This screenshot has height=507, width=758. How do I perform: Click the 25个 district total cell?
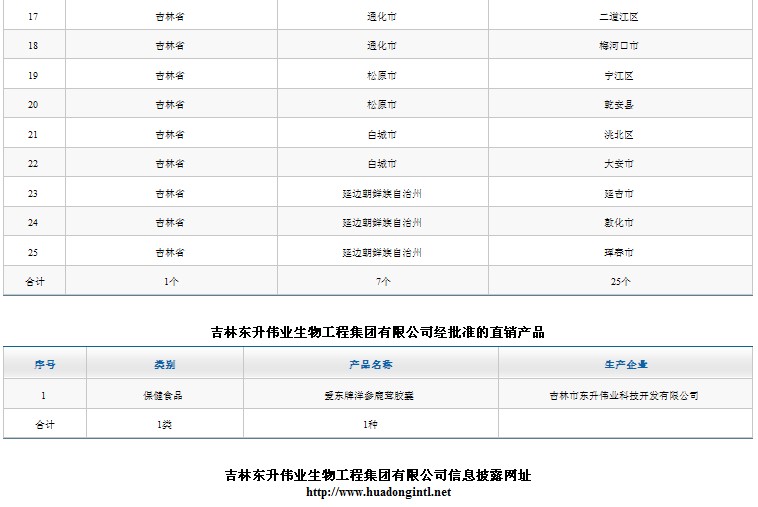620,282
